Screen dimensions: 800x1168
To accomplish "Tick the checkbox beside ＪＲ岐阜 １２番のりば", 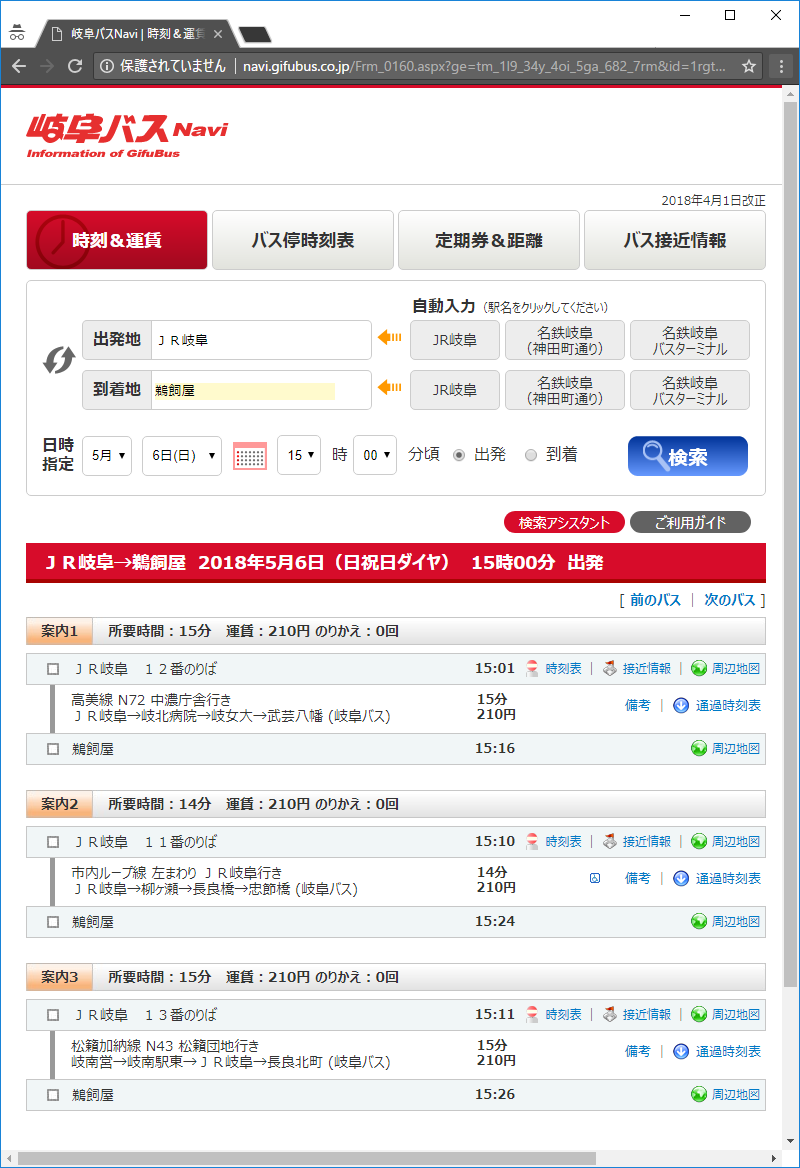I will pos(53,669).
